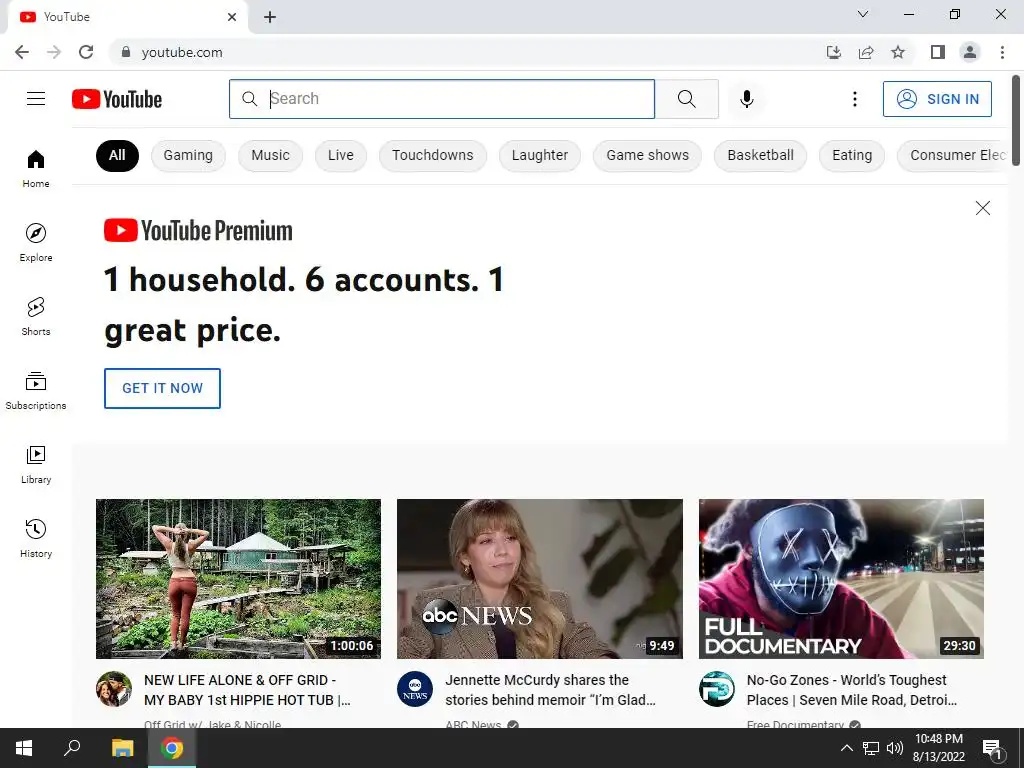Open Jennette McCurdy video title
The height and width of the screenshot is (768, 1024).
(551, 690)
